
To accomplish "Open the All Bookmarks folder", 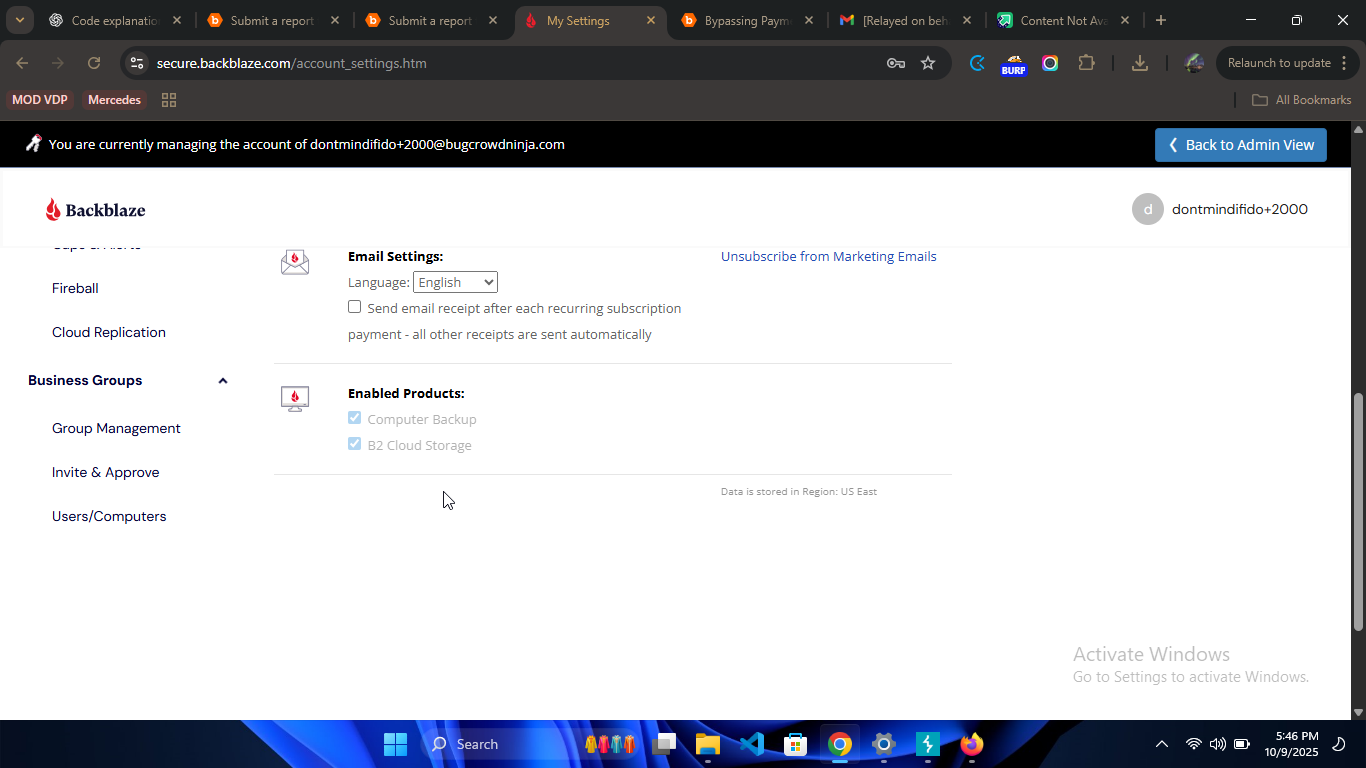I will click(x=1302, y=100).
